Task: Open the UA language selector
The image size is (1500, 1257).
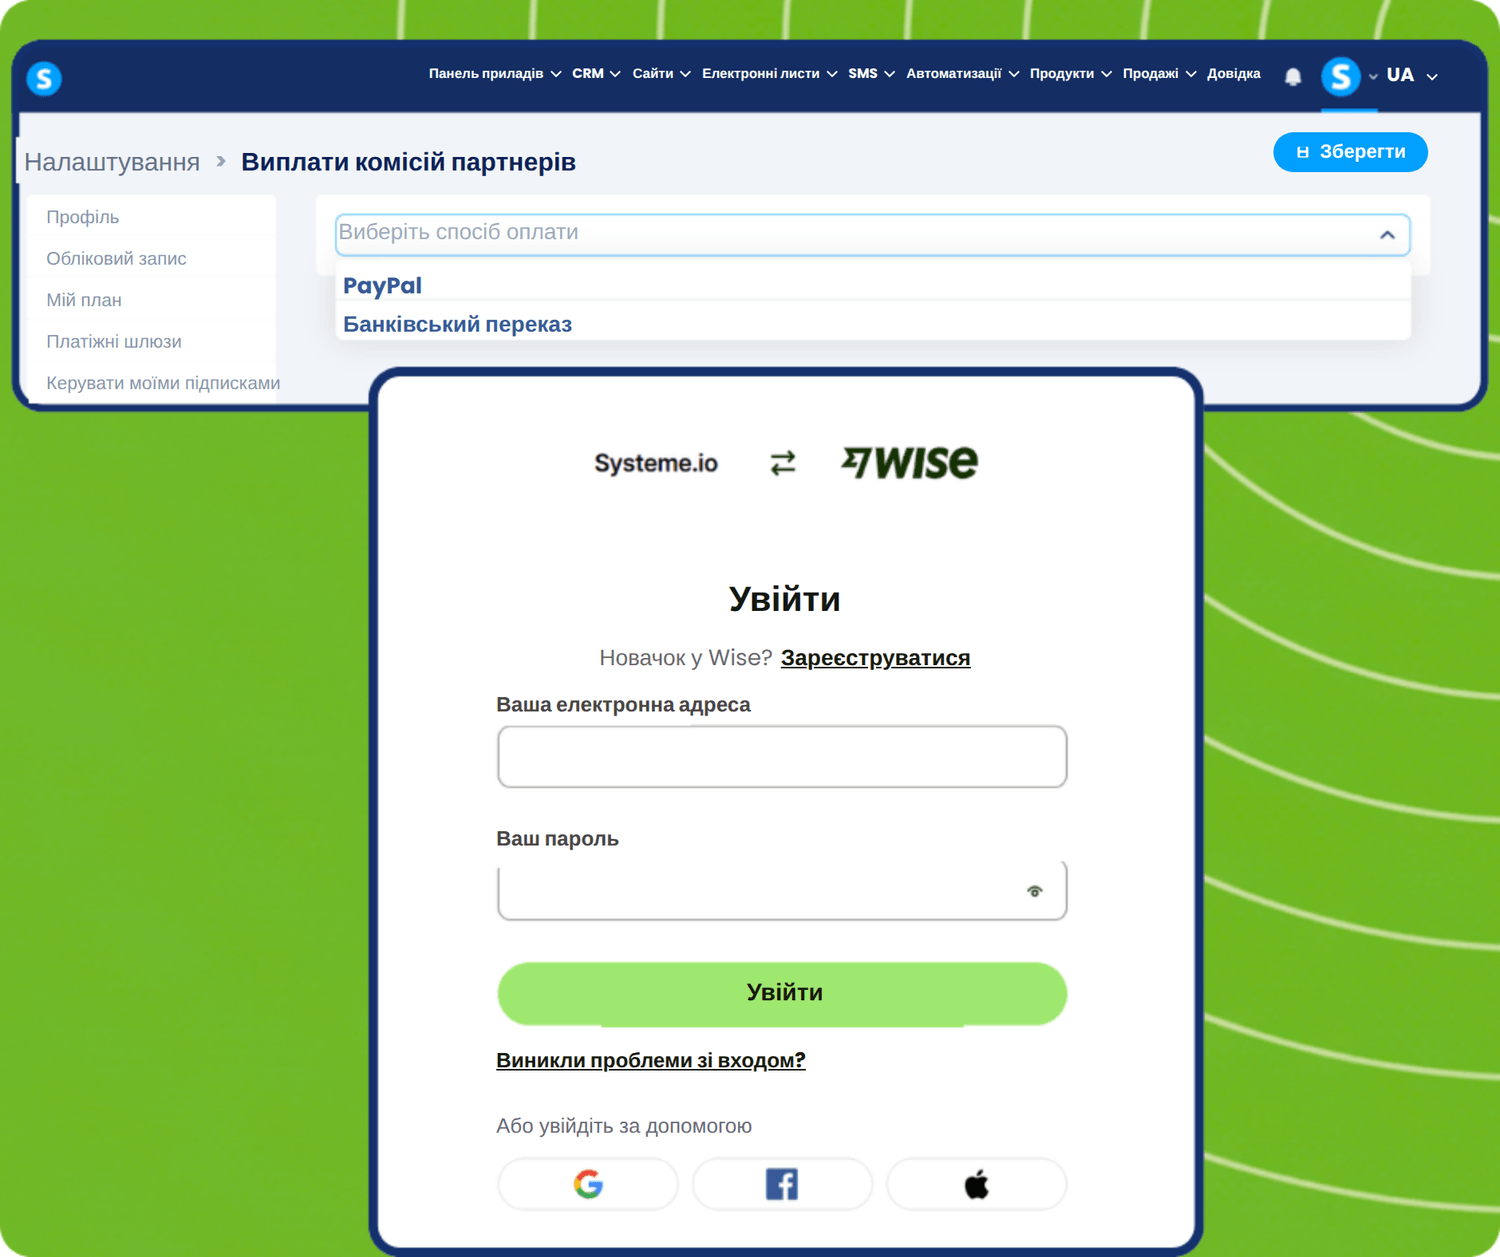Action: [x=1412, y=75]
